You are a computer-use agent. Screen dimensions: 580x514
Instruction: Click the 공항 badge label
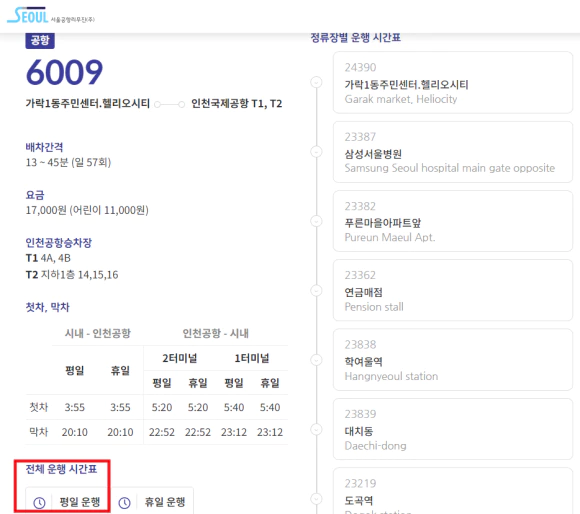pyautogui.click(x=40, y=40)
